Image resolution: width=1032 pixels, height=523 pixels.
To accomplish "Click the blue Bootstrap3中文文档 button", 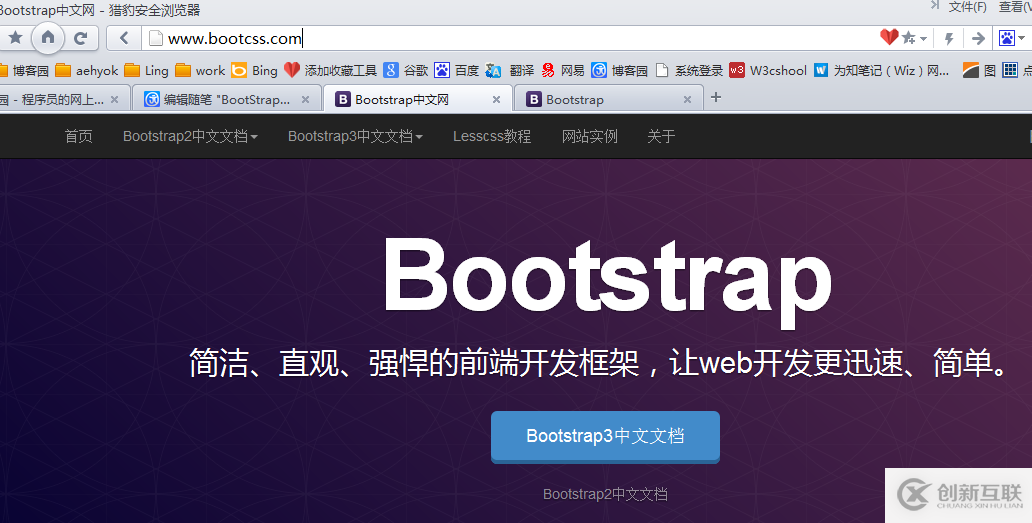I will (605, 437).
